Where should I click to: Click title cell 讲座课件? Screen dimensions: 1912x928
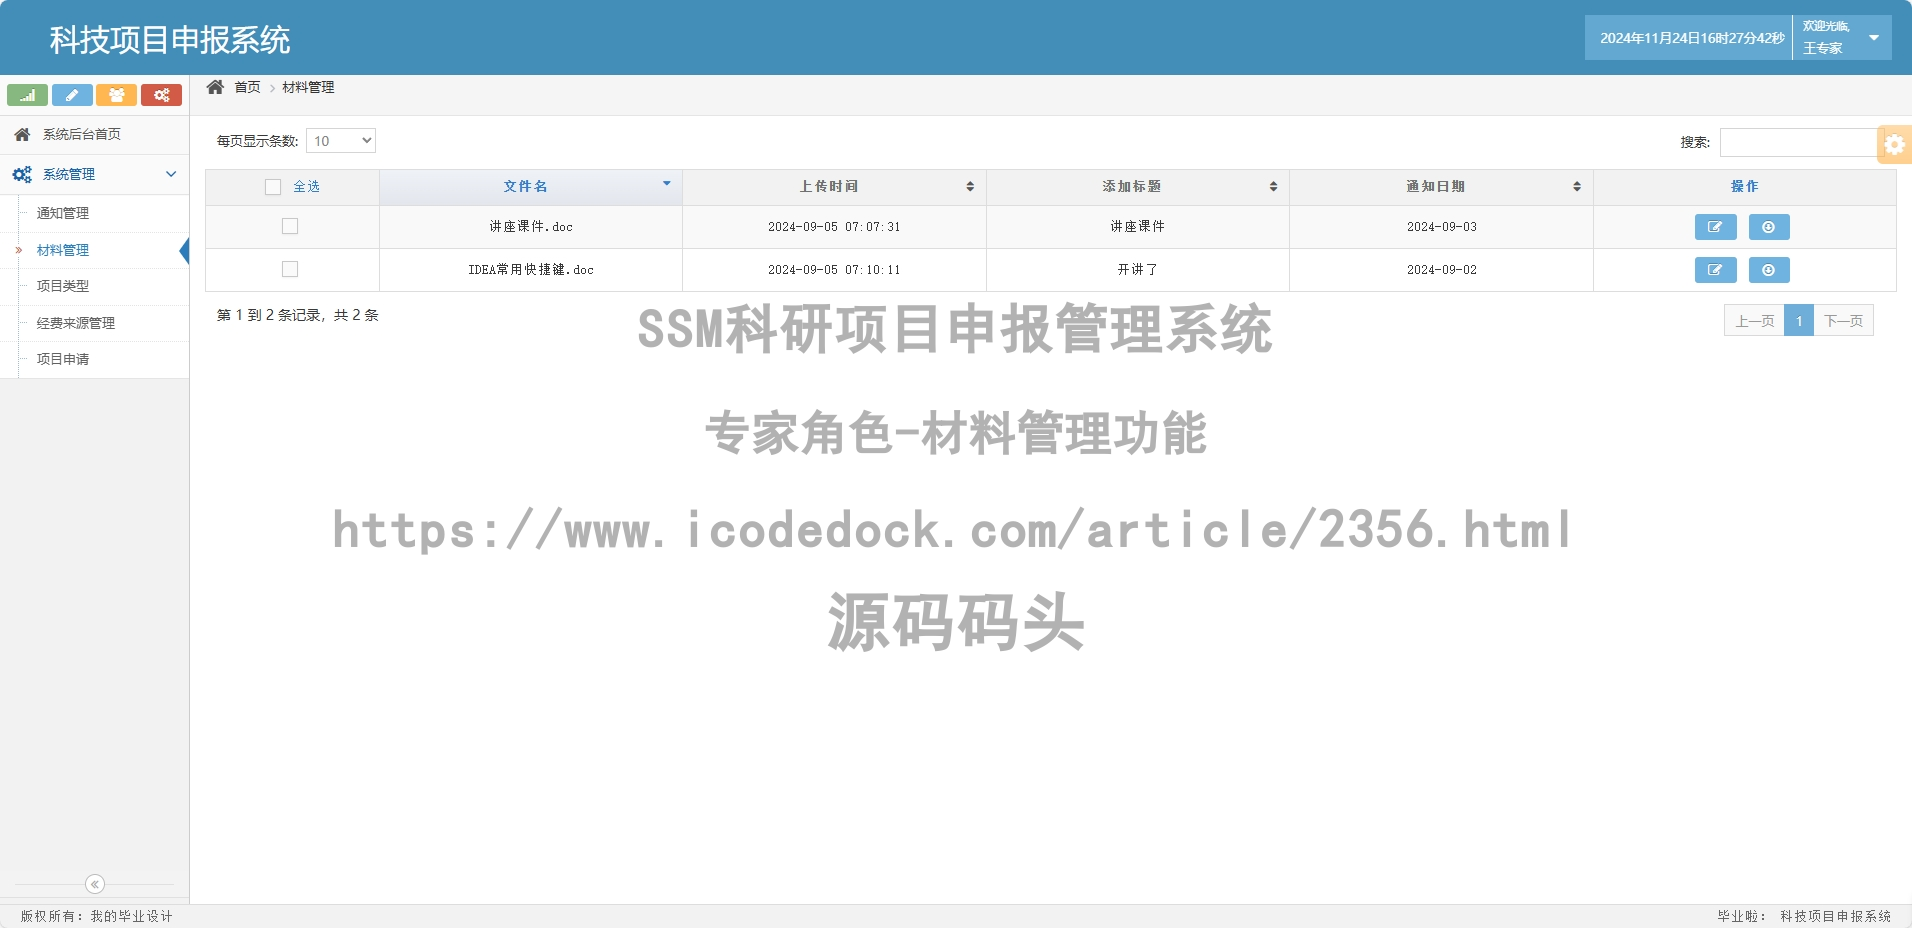[x=1138, y=227]
